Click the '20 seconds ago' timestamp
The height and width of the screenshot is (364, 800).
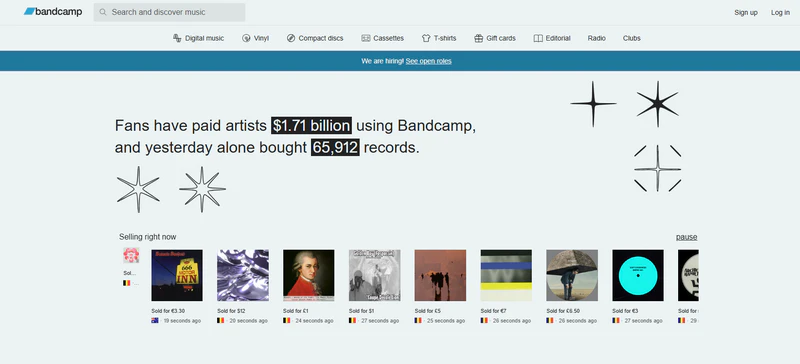[248, 321]
